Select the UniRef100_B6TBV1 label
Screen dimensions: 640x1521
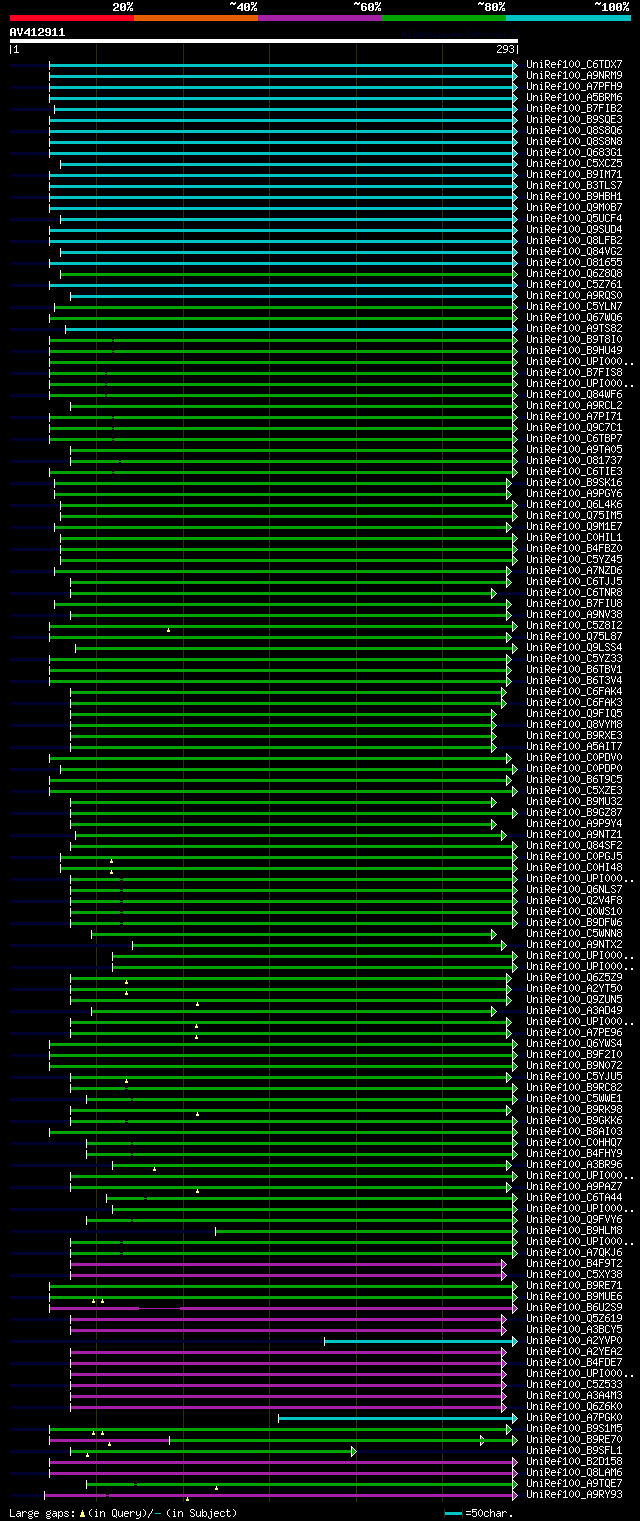point(574,669)
